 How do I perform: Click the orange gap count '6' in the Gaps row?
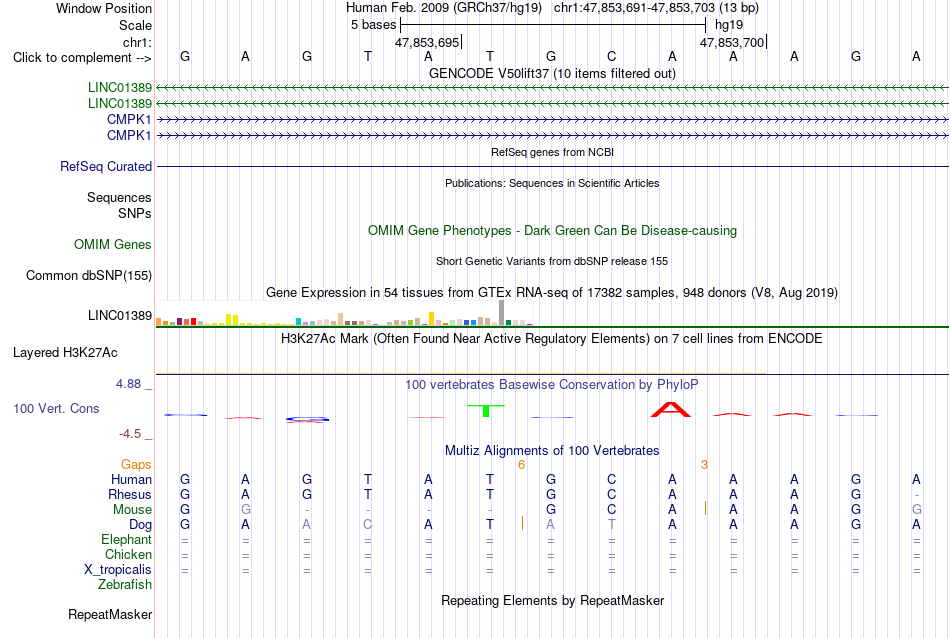pyautogui.click(x=521, y=465)
